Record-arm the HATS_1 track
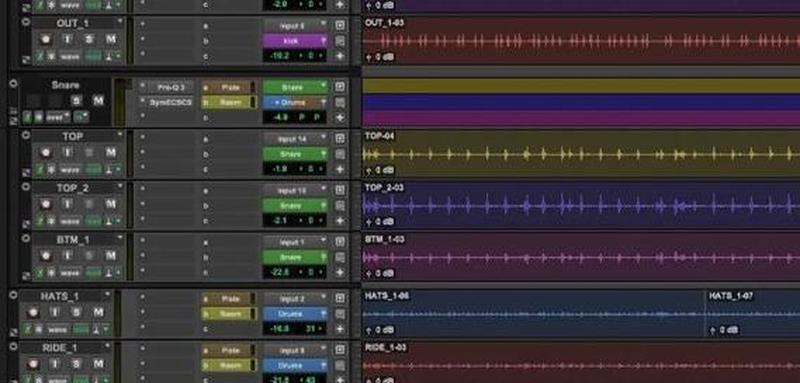Image resolution: width=800 pixels, height=383 pixels. pos(34,312)
